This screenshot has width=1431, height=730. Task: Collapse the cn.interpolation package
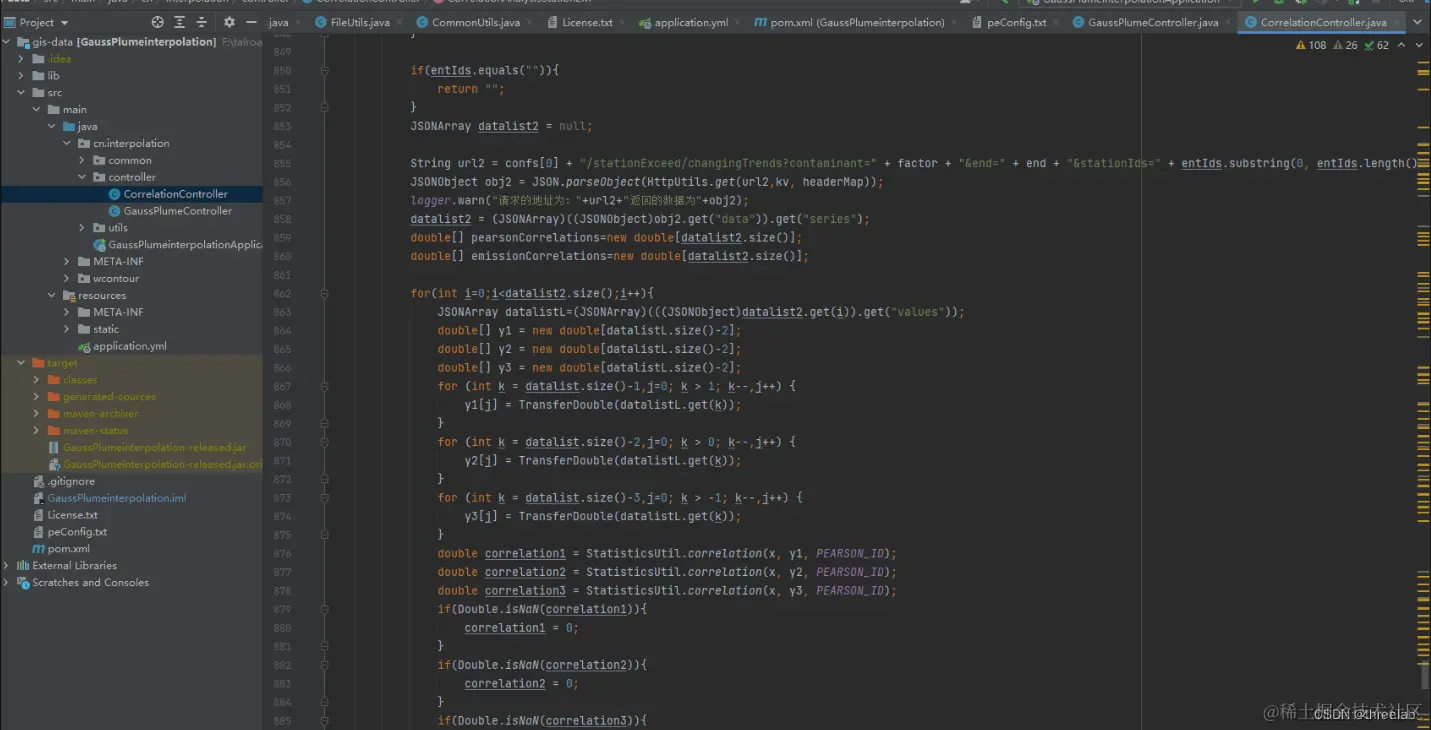[x=68, y=143]
